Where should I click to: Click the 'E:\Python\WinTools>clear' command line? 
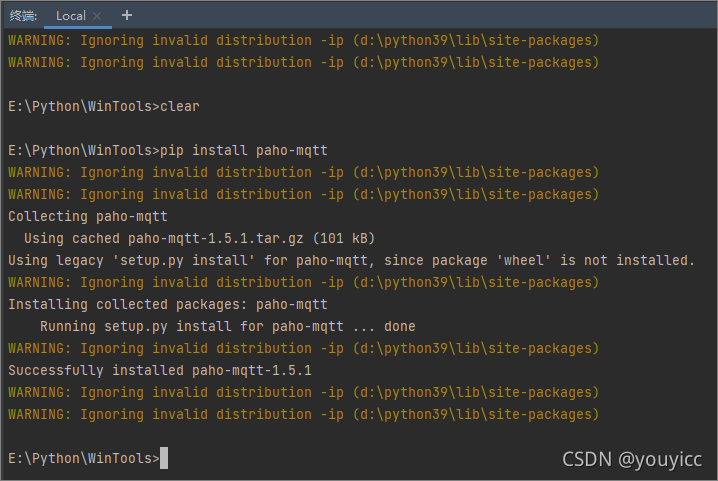pos(104,106)
